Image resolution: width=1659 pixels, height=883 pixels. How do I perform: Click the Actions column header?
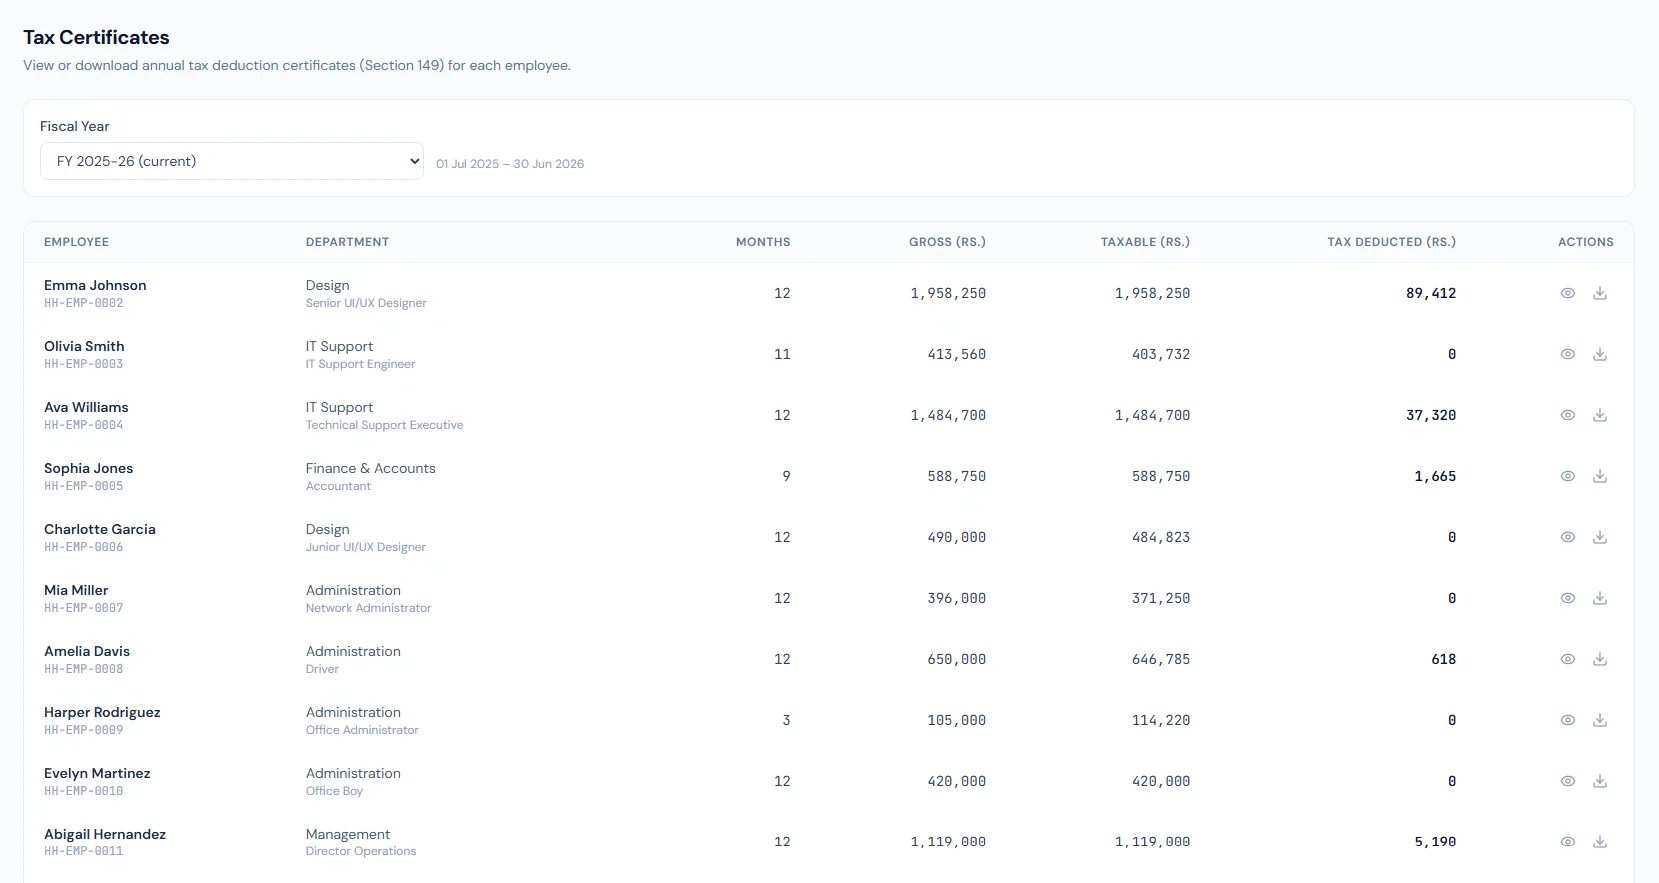[x=1586, y=242]
